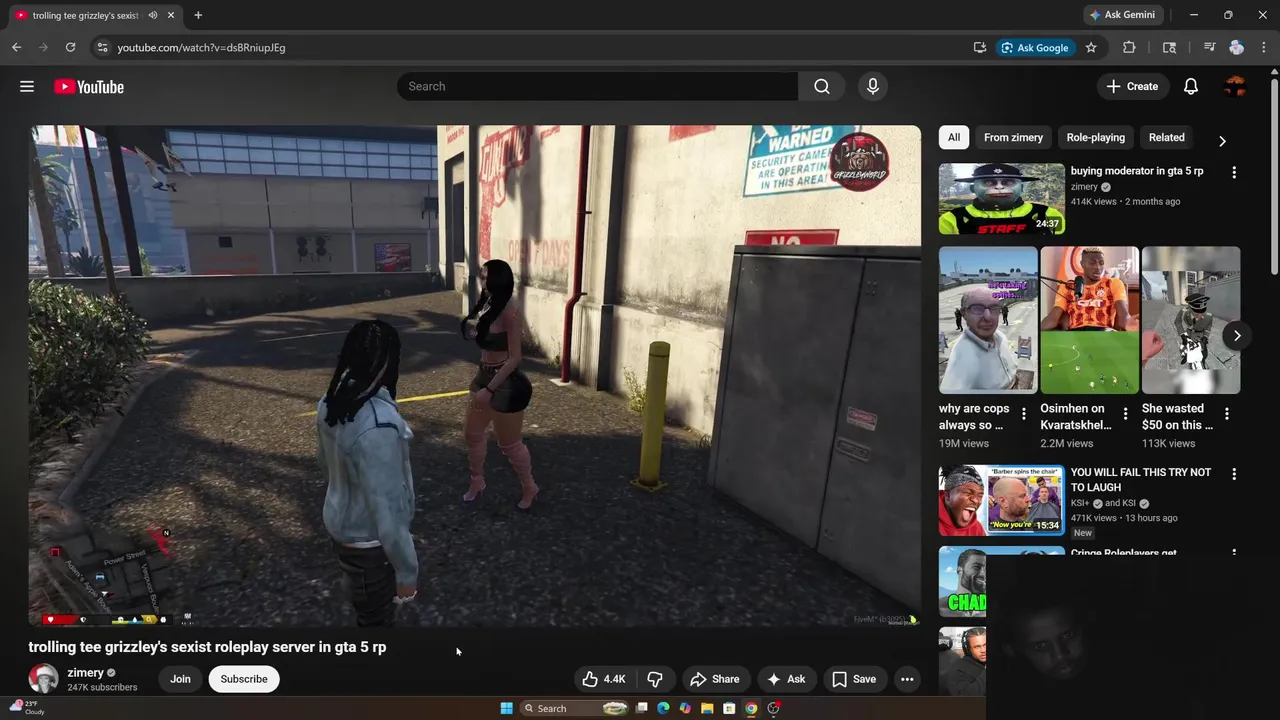Viewport: 1280px width, 720px height.
Task: Open the Osimhen short thumbnail
Action: pyautogui.click(x=1090, y=320)
